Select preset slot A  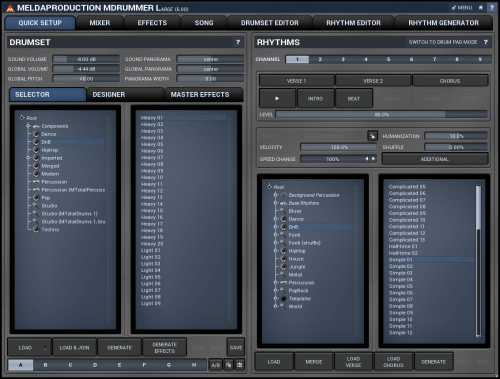(x=21, y=365)
